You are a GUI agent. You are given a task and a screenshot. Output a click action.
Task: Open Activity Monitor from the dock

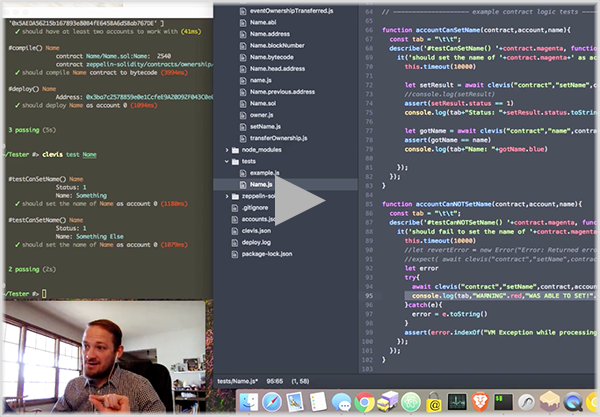[x=457, y=402]
